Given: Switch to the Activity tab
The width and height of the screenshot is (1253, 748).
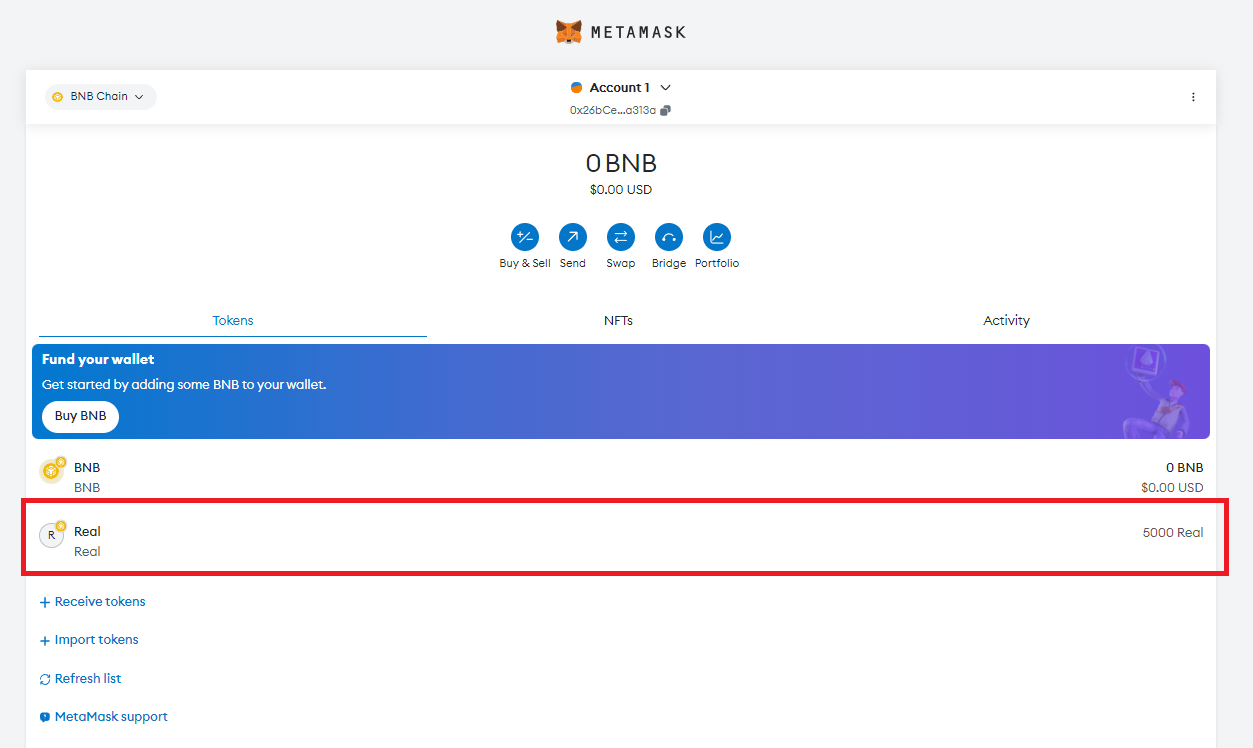Looking at the screenshot, I should (x=1006, y=321).
